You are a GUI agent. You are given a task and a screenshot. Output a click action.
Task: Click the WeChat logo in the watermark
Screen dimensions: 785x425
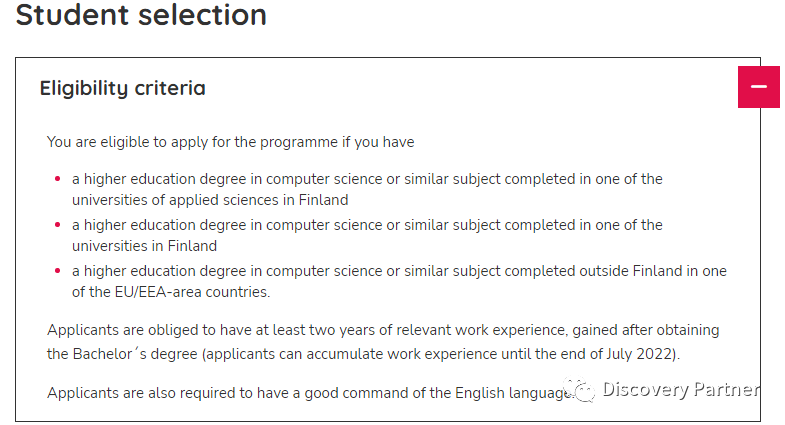580,389
